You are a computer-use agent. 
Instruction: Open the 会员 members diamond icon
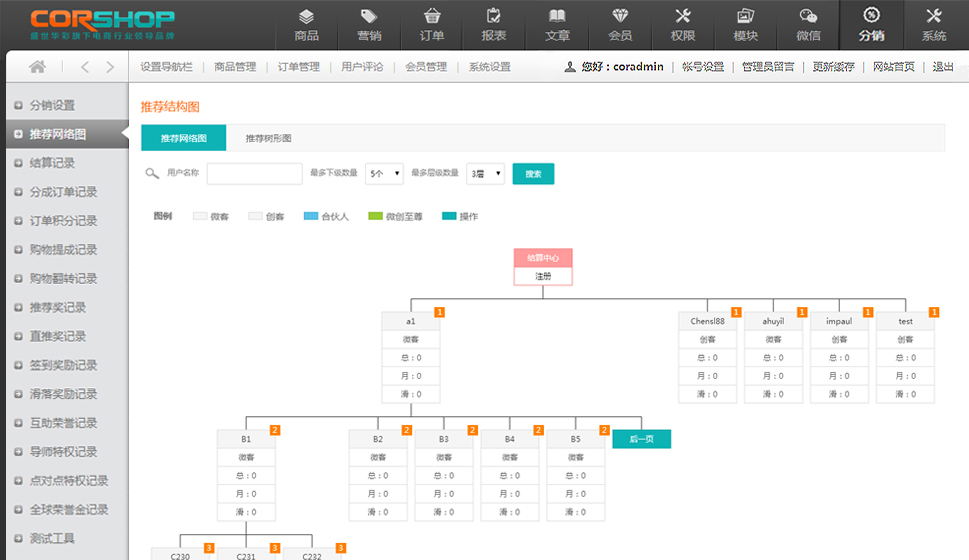pyautogui.click(x=620, y=16)
